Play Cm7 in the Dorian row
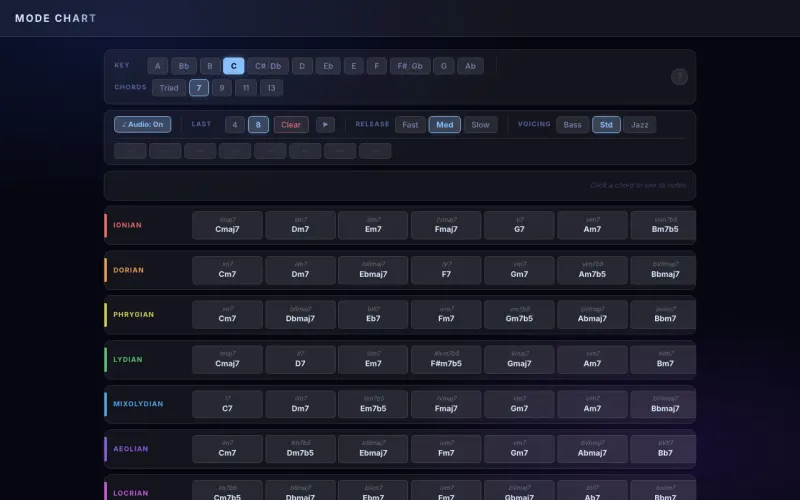Screen dimensions: 800x500 [227, 270]
